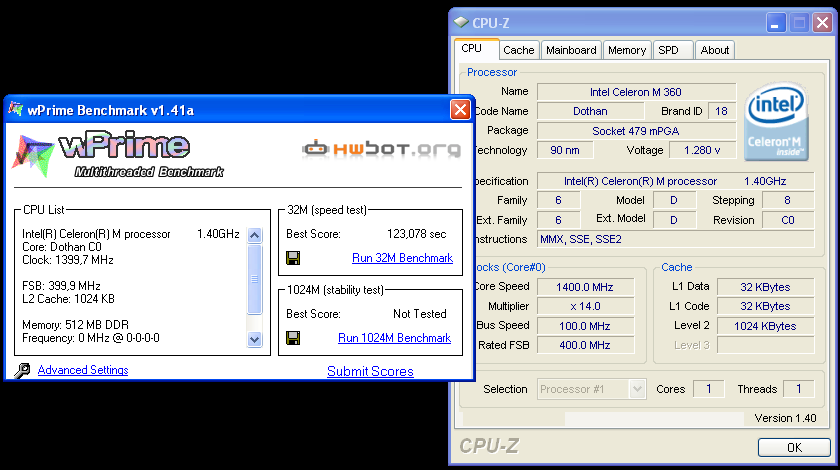Click the Specification field in CPU-Z
The height and width of the screenshot is (470, 840).
(x=676, y=181)
